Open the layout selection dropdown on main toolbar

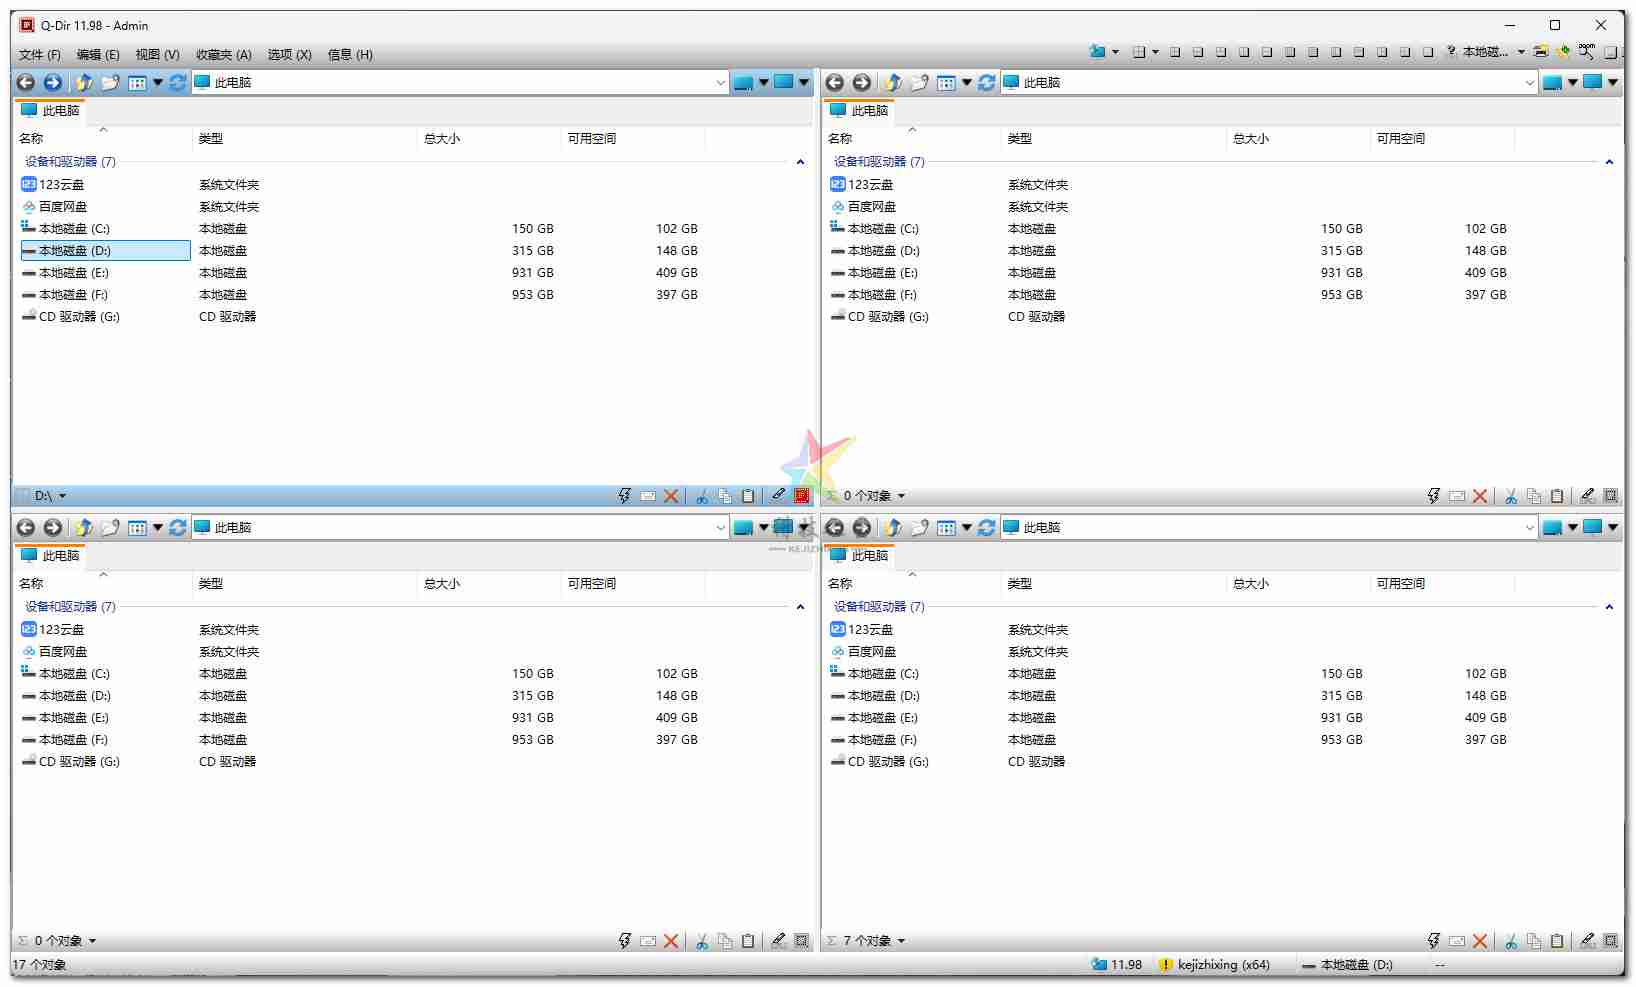(x=1155, y=53)
